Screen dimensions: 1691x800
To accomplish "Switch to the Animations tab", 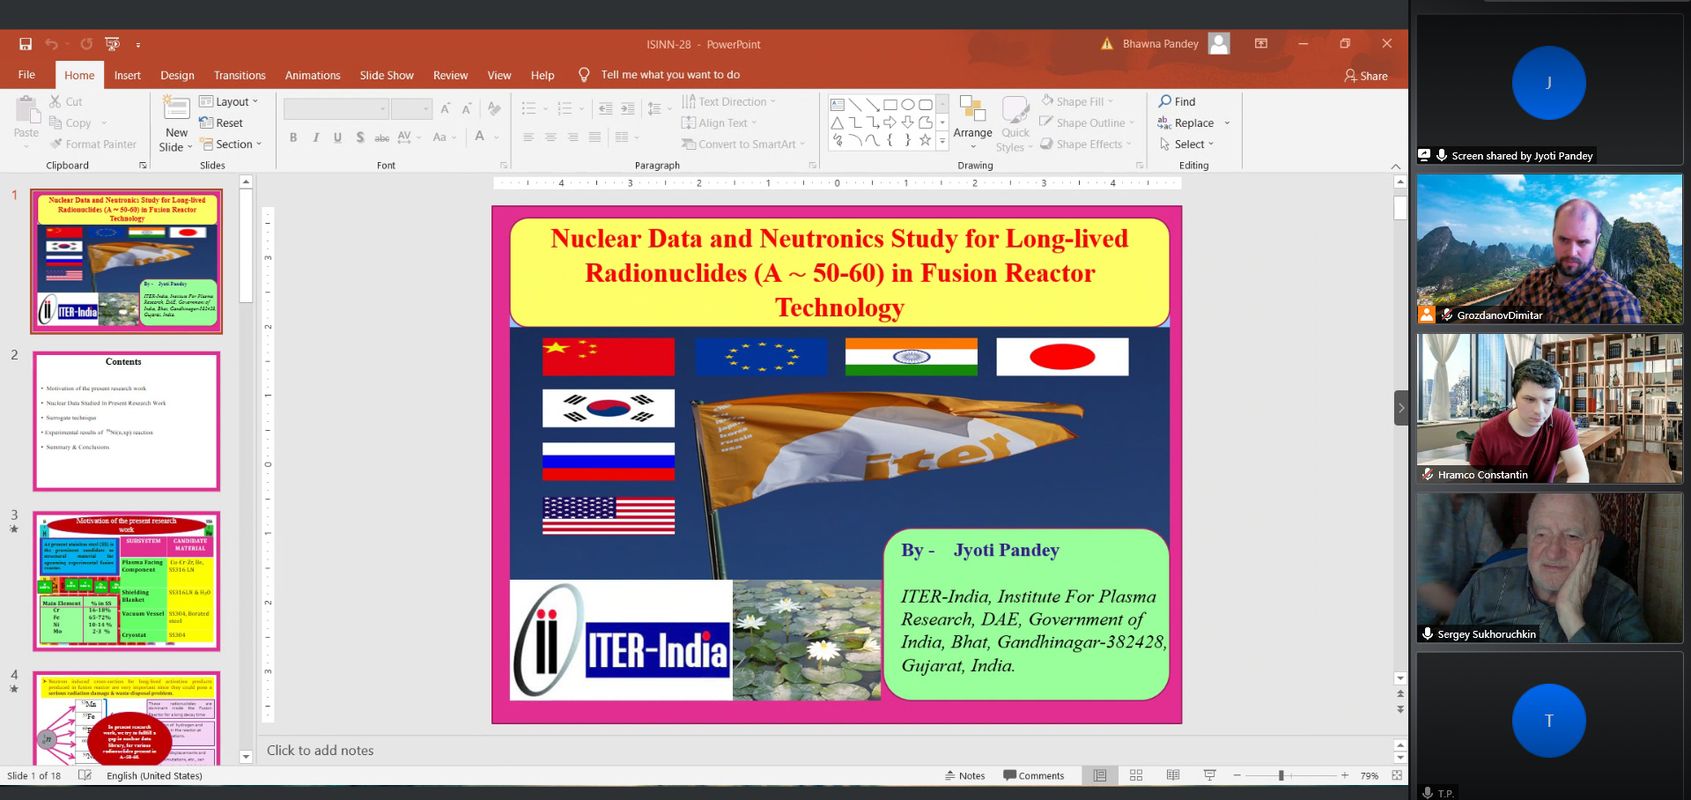I will pos(313,75).
